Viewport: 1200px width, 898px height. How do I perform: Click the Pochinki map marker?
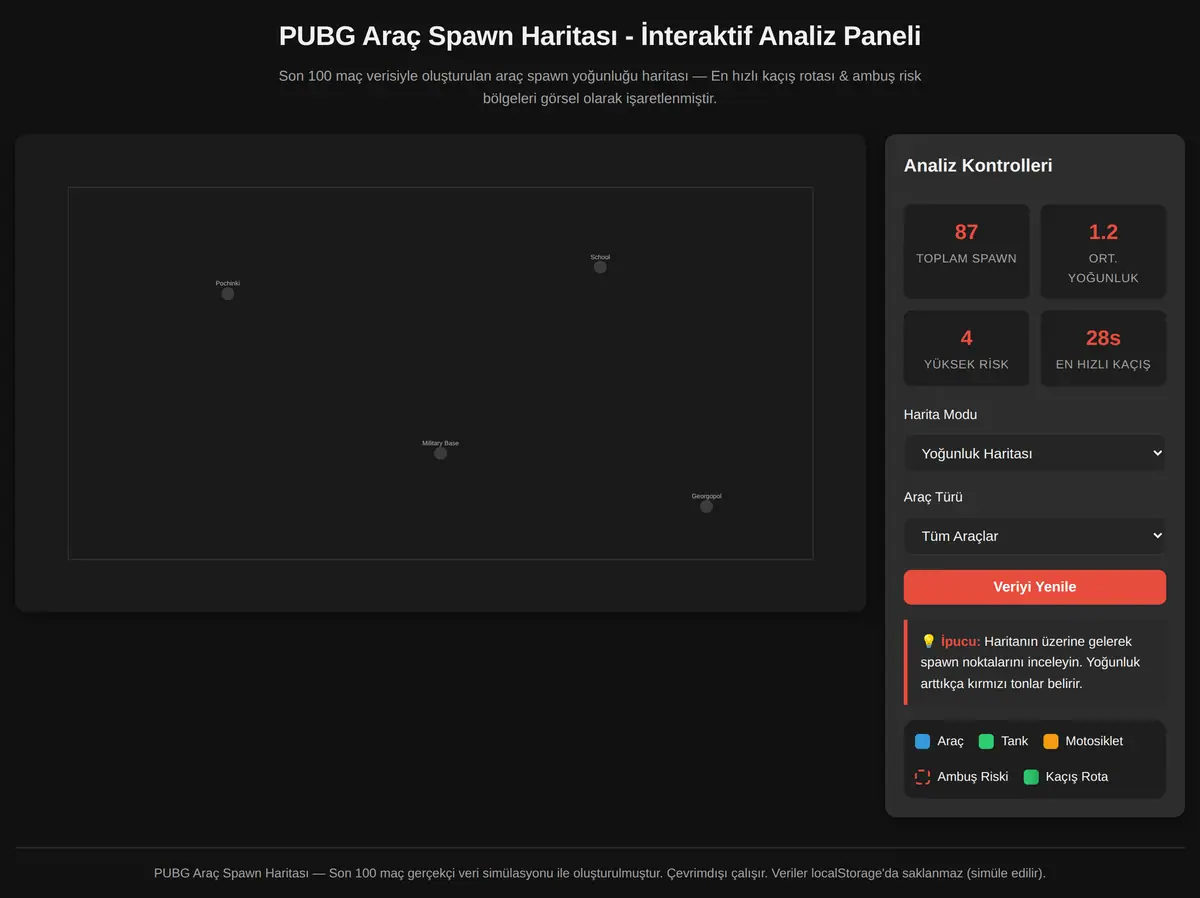(228, 294)
